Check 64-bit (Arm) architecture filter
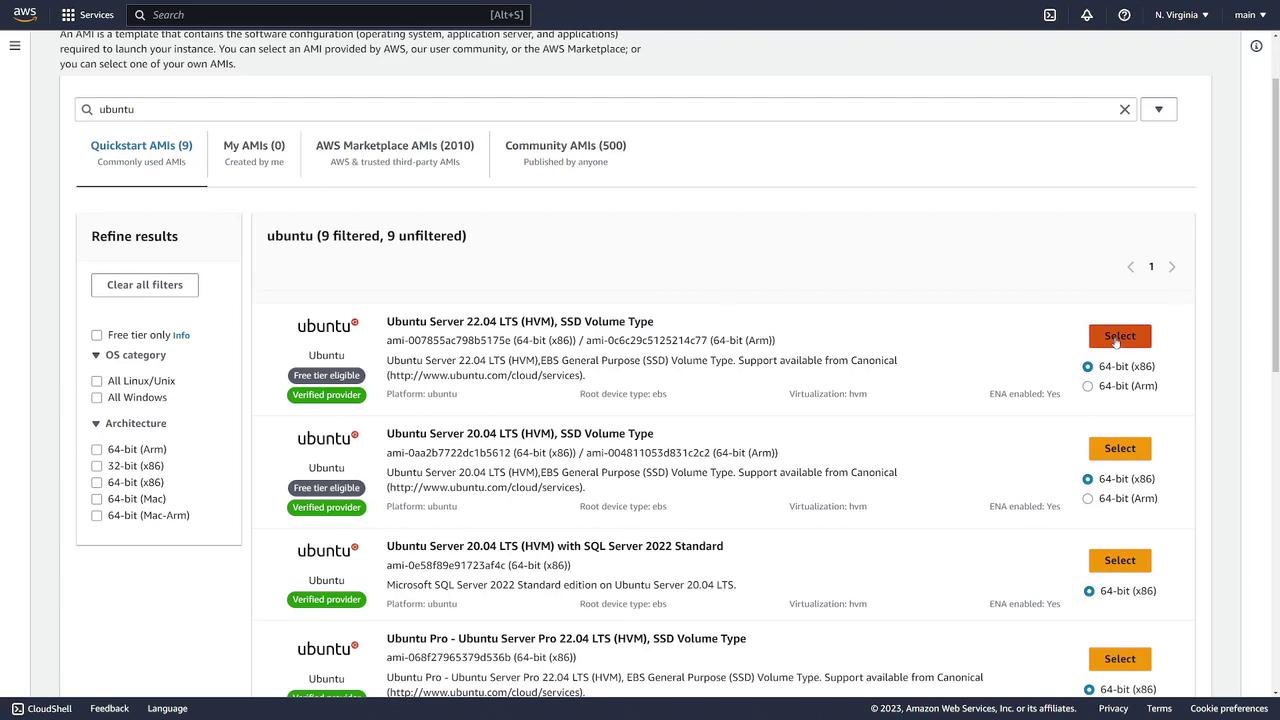The width and height of the screenshot is (1280, 720). (x=97, y=449)
